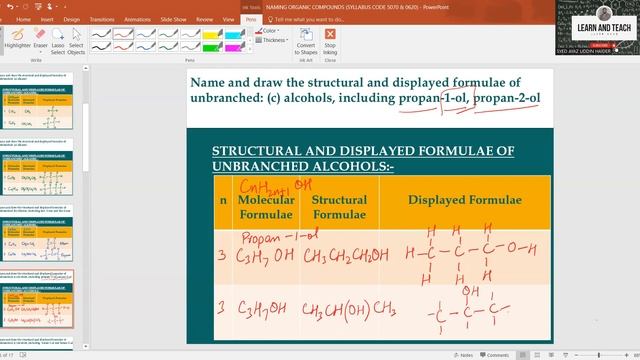Click Stop Inking button
Viewport: 640px width, 360px height.
point(330,41)
